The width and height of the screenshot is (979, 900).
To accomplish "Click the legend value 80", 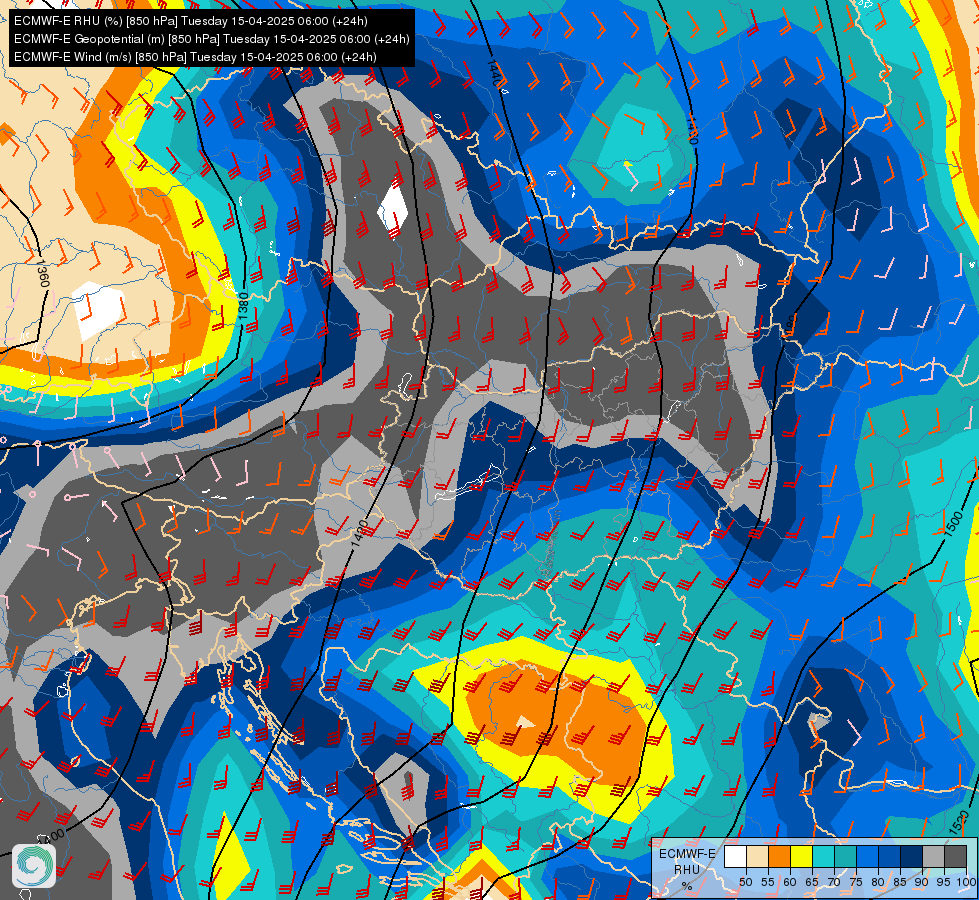I will 878,882.
